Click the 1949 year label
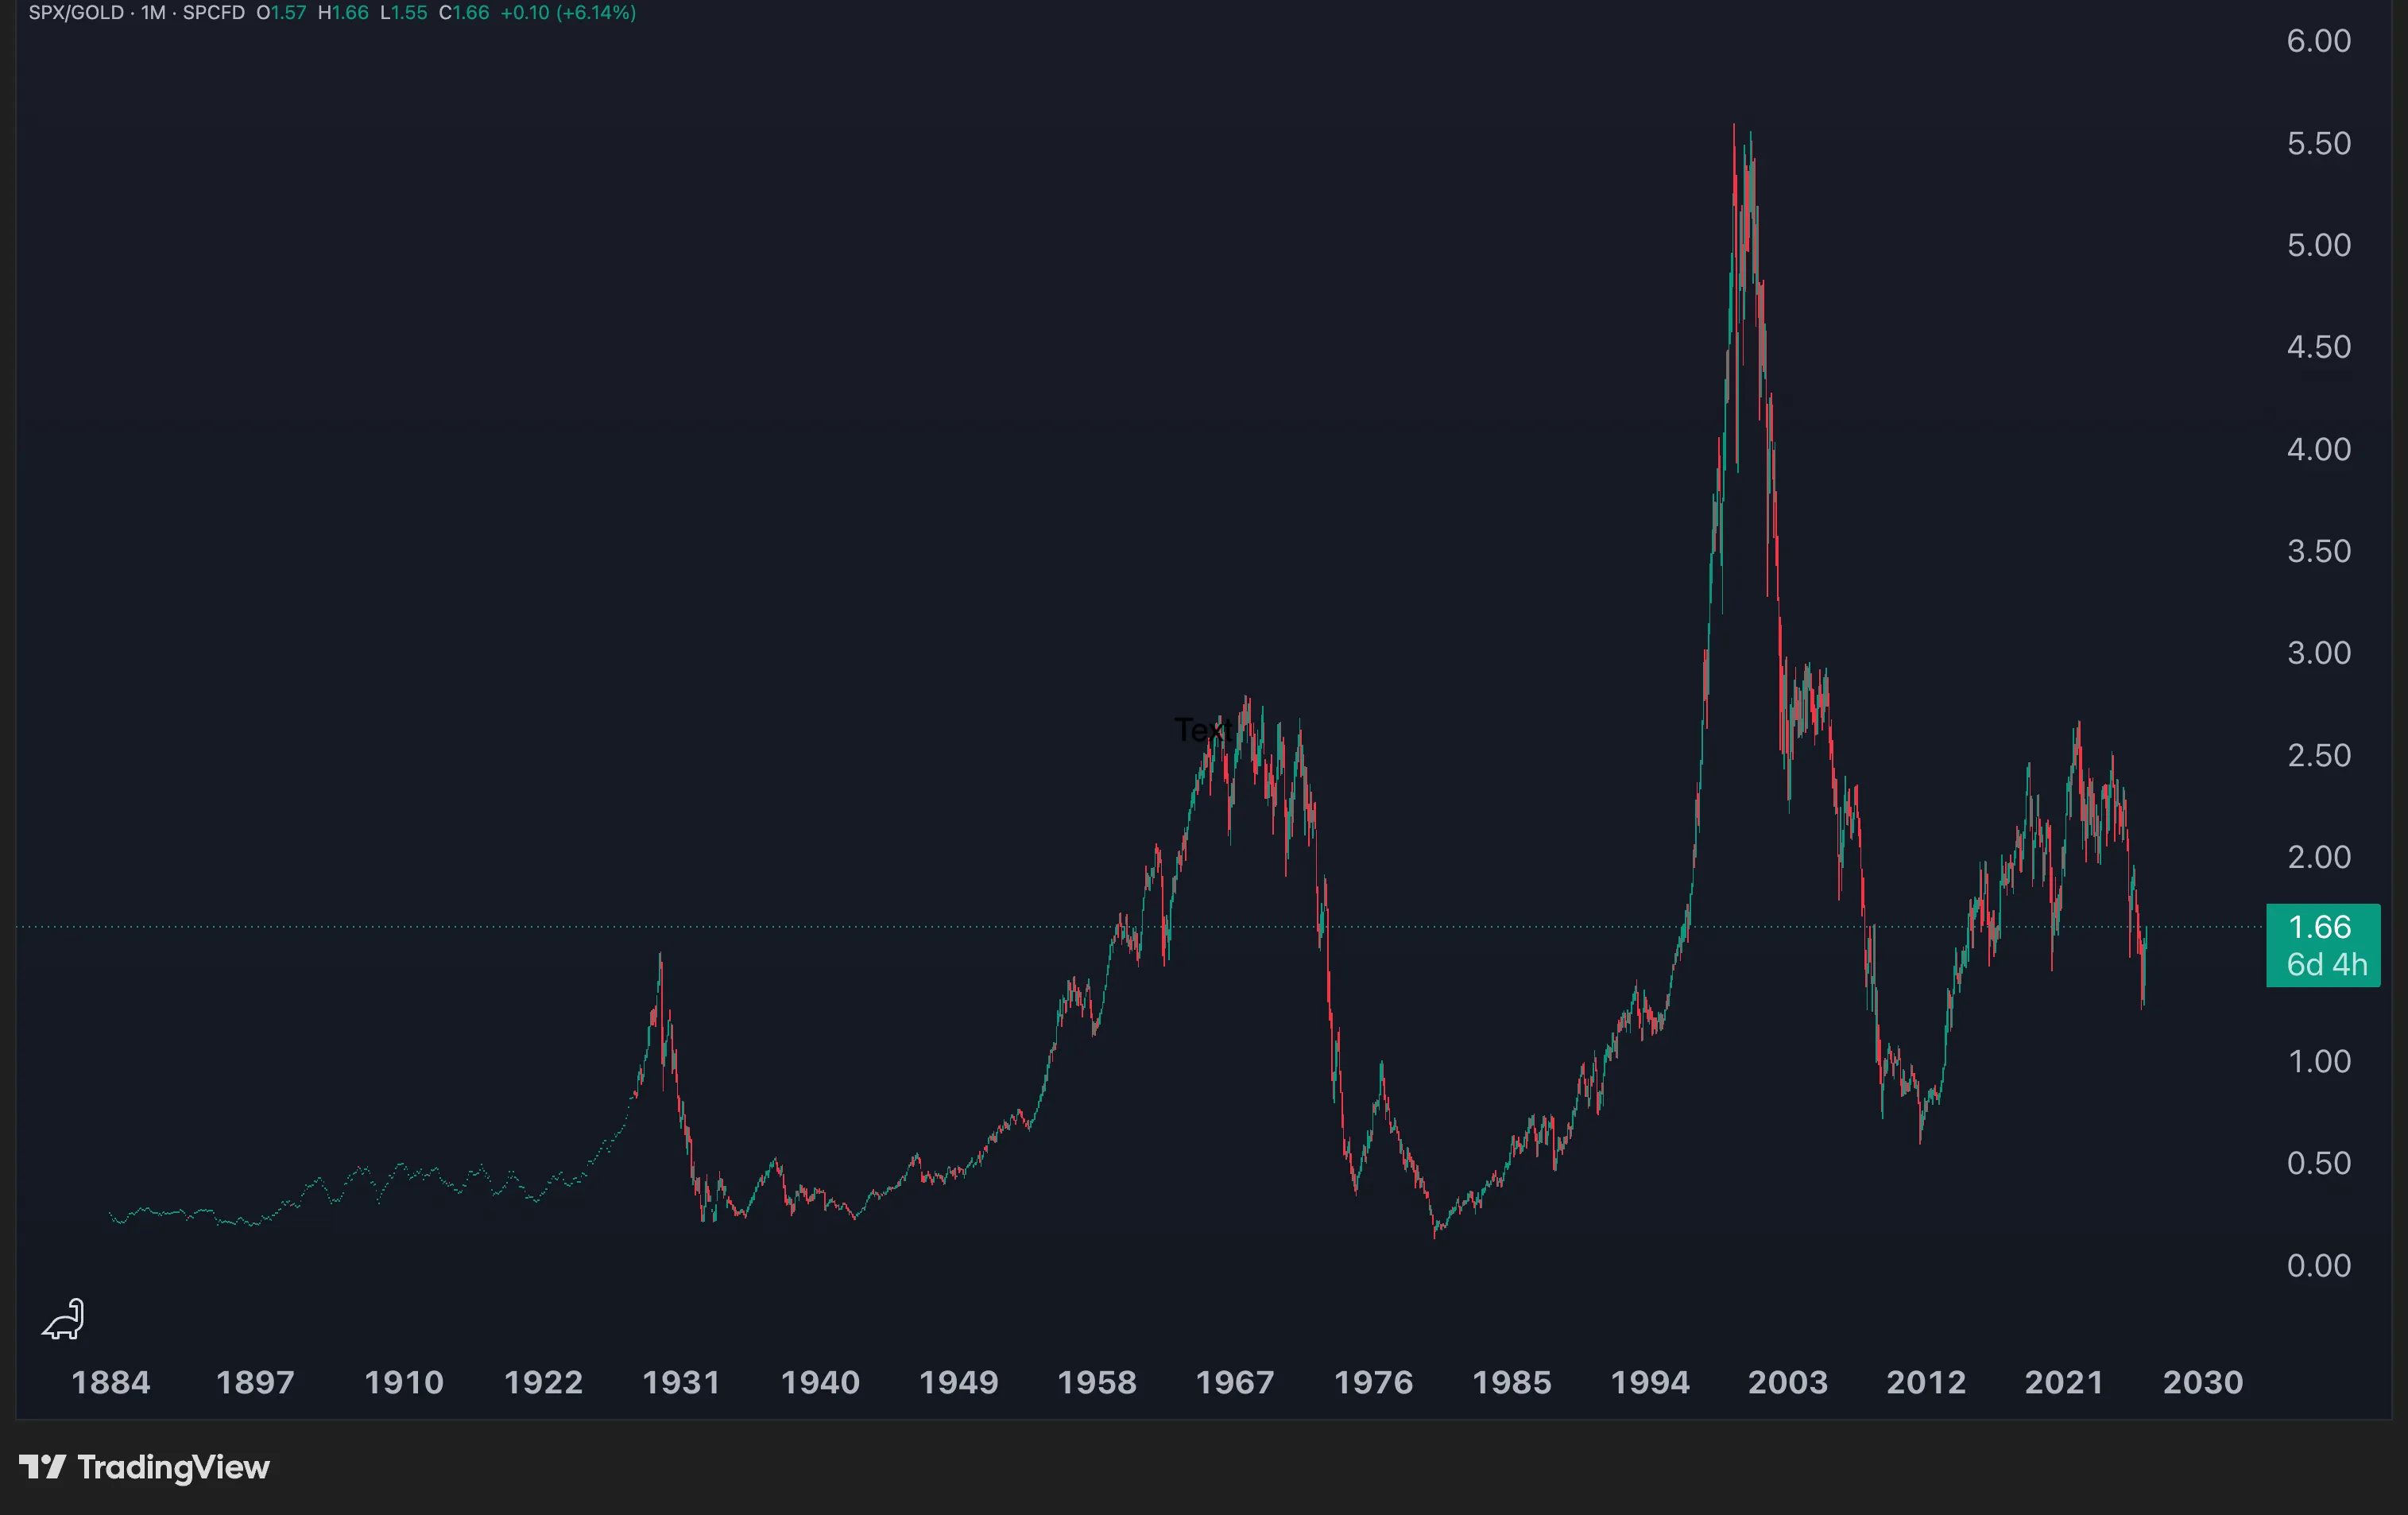The image size is (2408, 1515). (x=958, y=1383)
